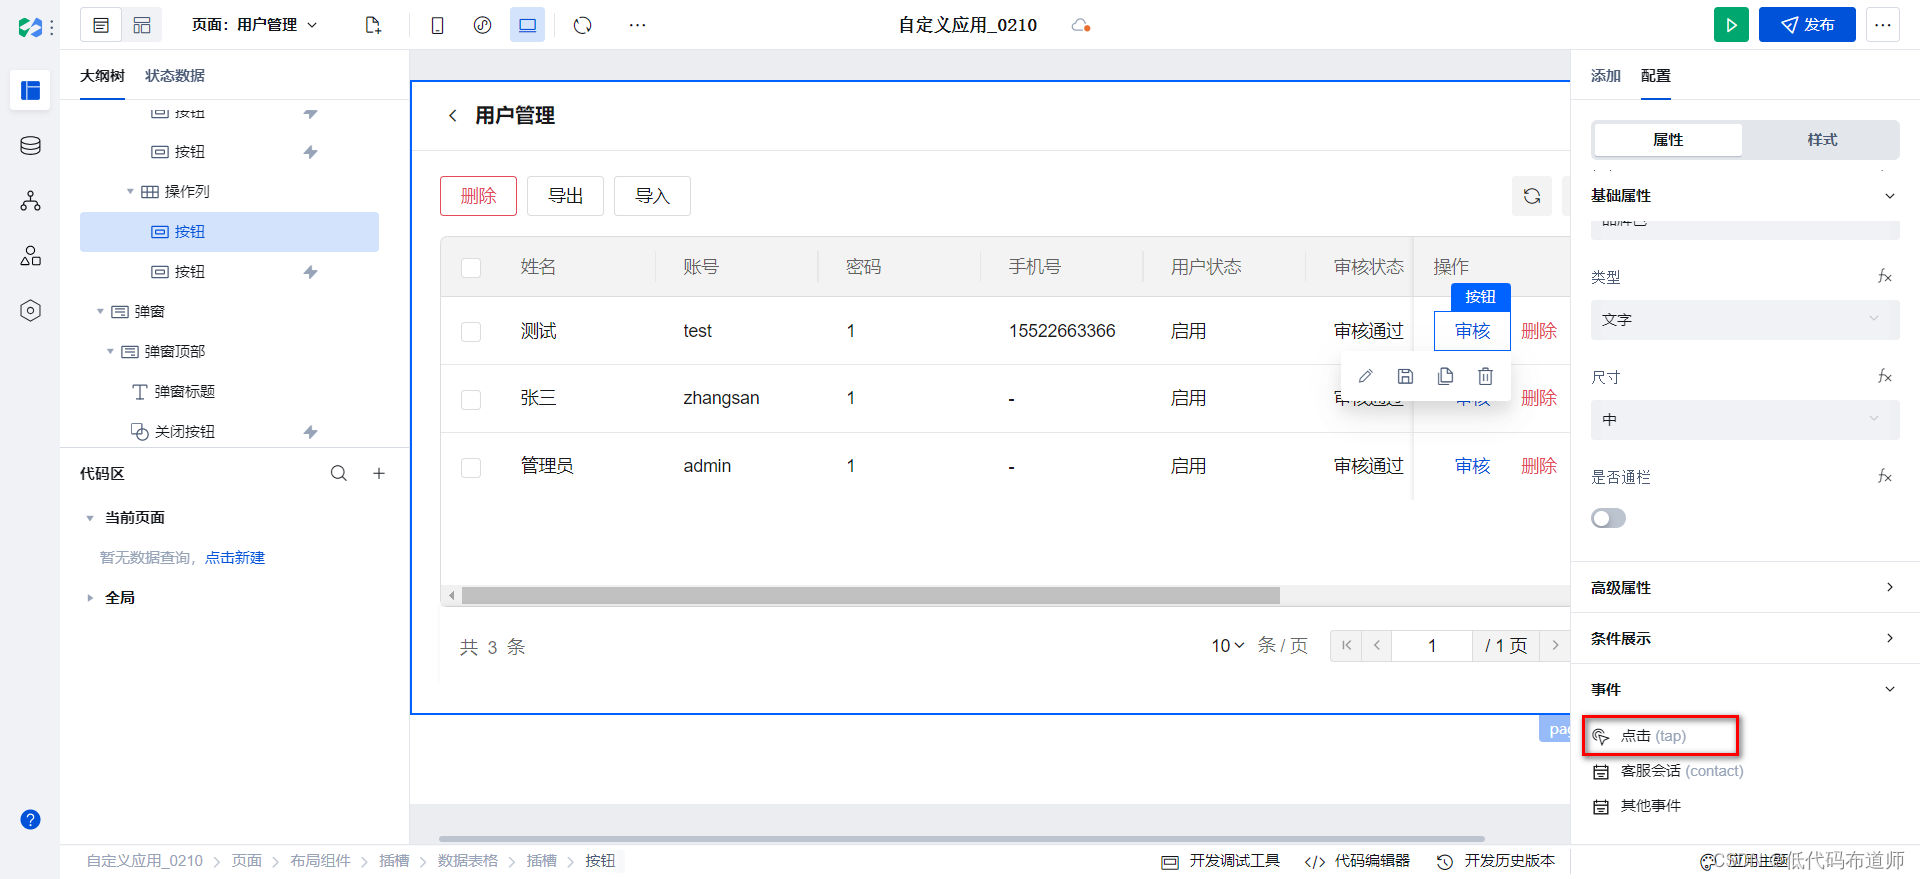Collapse the 操作列 tree node
1920x879 pixels.
tap(130, 191)
